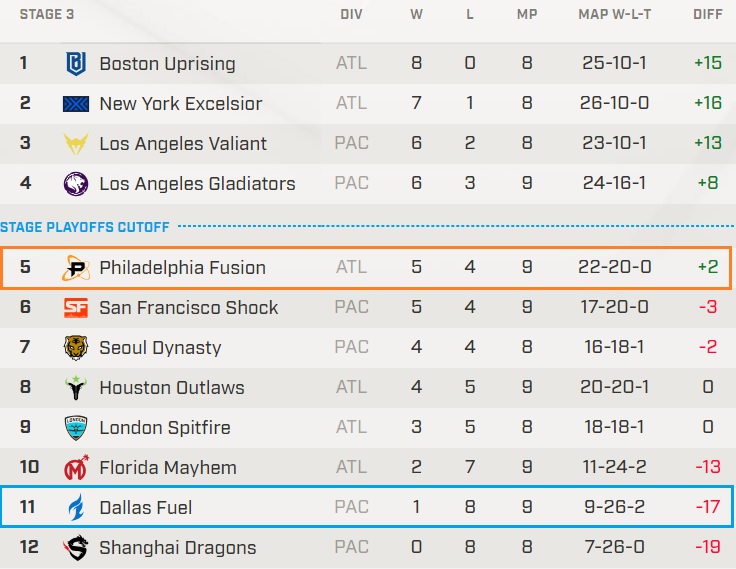Viewport: 736px width, 569px height.
Task: Open the Philadelphia Fusion team name link
Action: [x=182, y=267]
